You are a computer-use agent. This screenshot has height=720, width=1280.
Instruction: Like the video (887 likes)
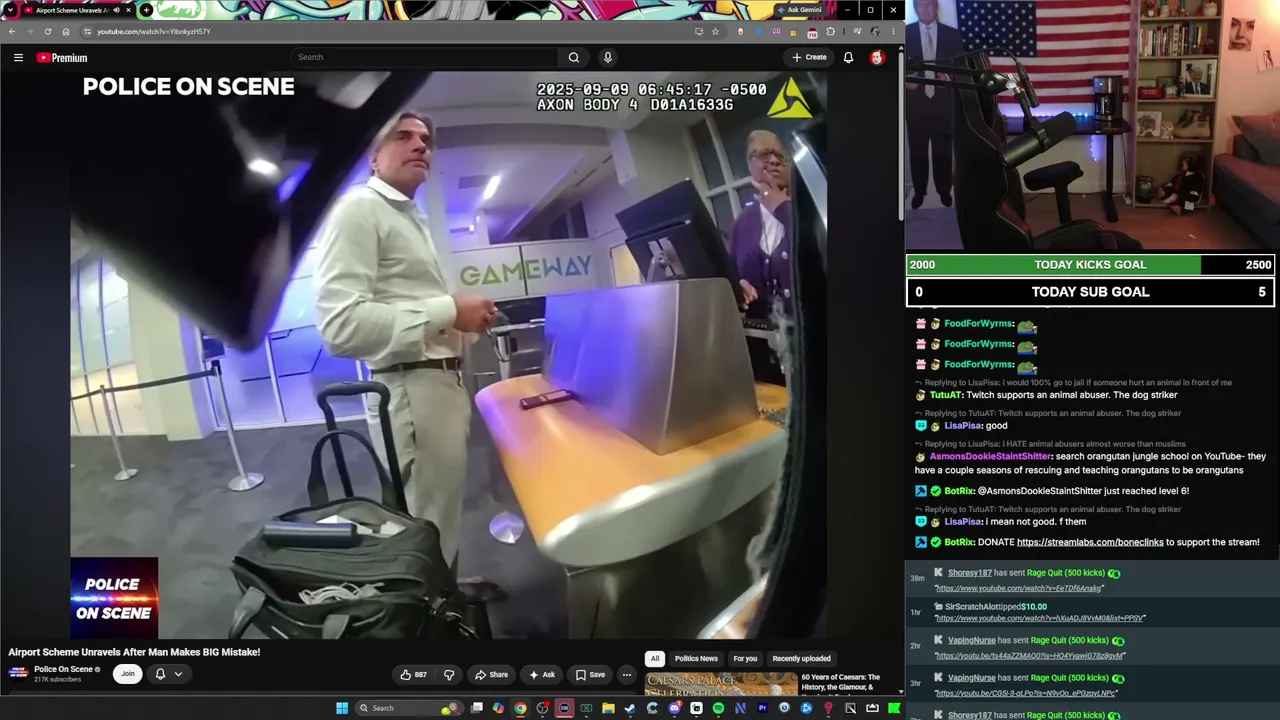click(x=413, y=674)
